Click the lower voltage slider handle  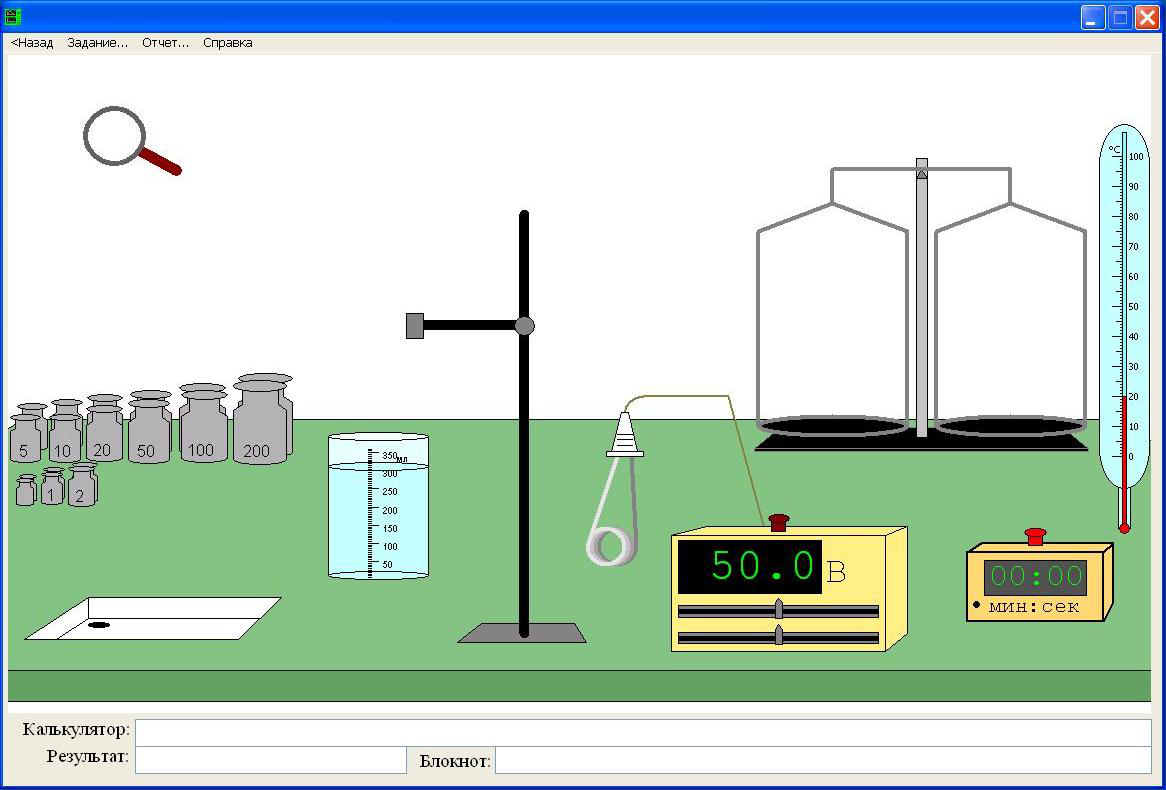click(x=778, y=636)
